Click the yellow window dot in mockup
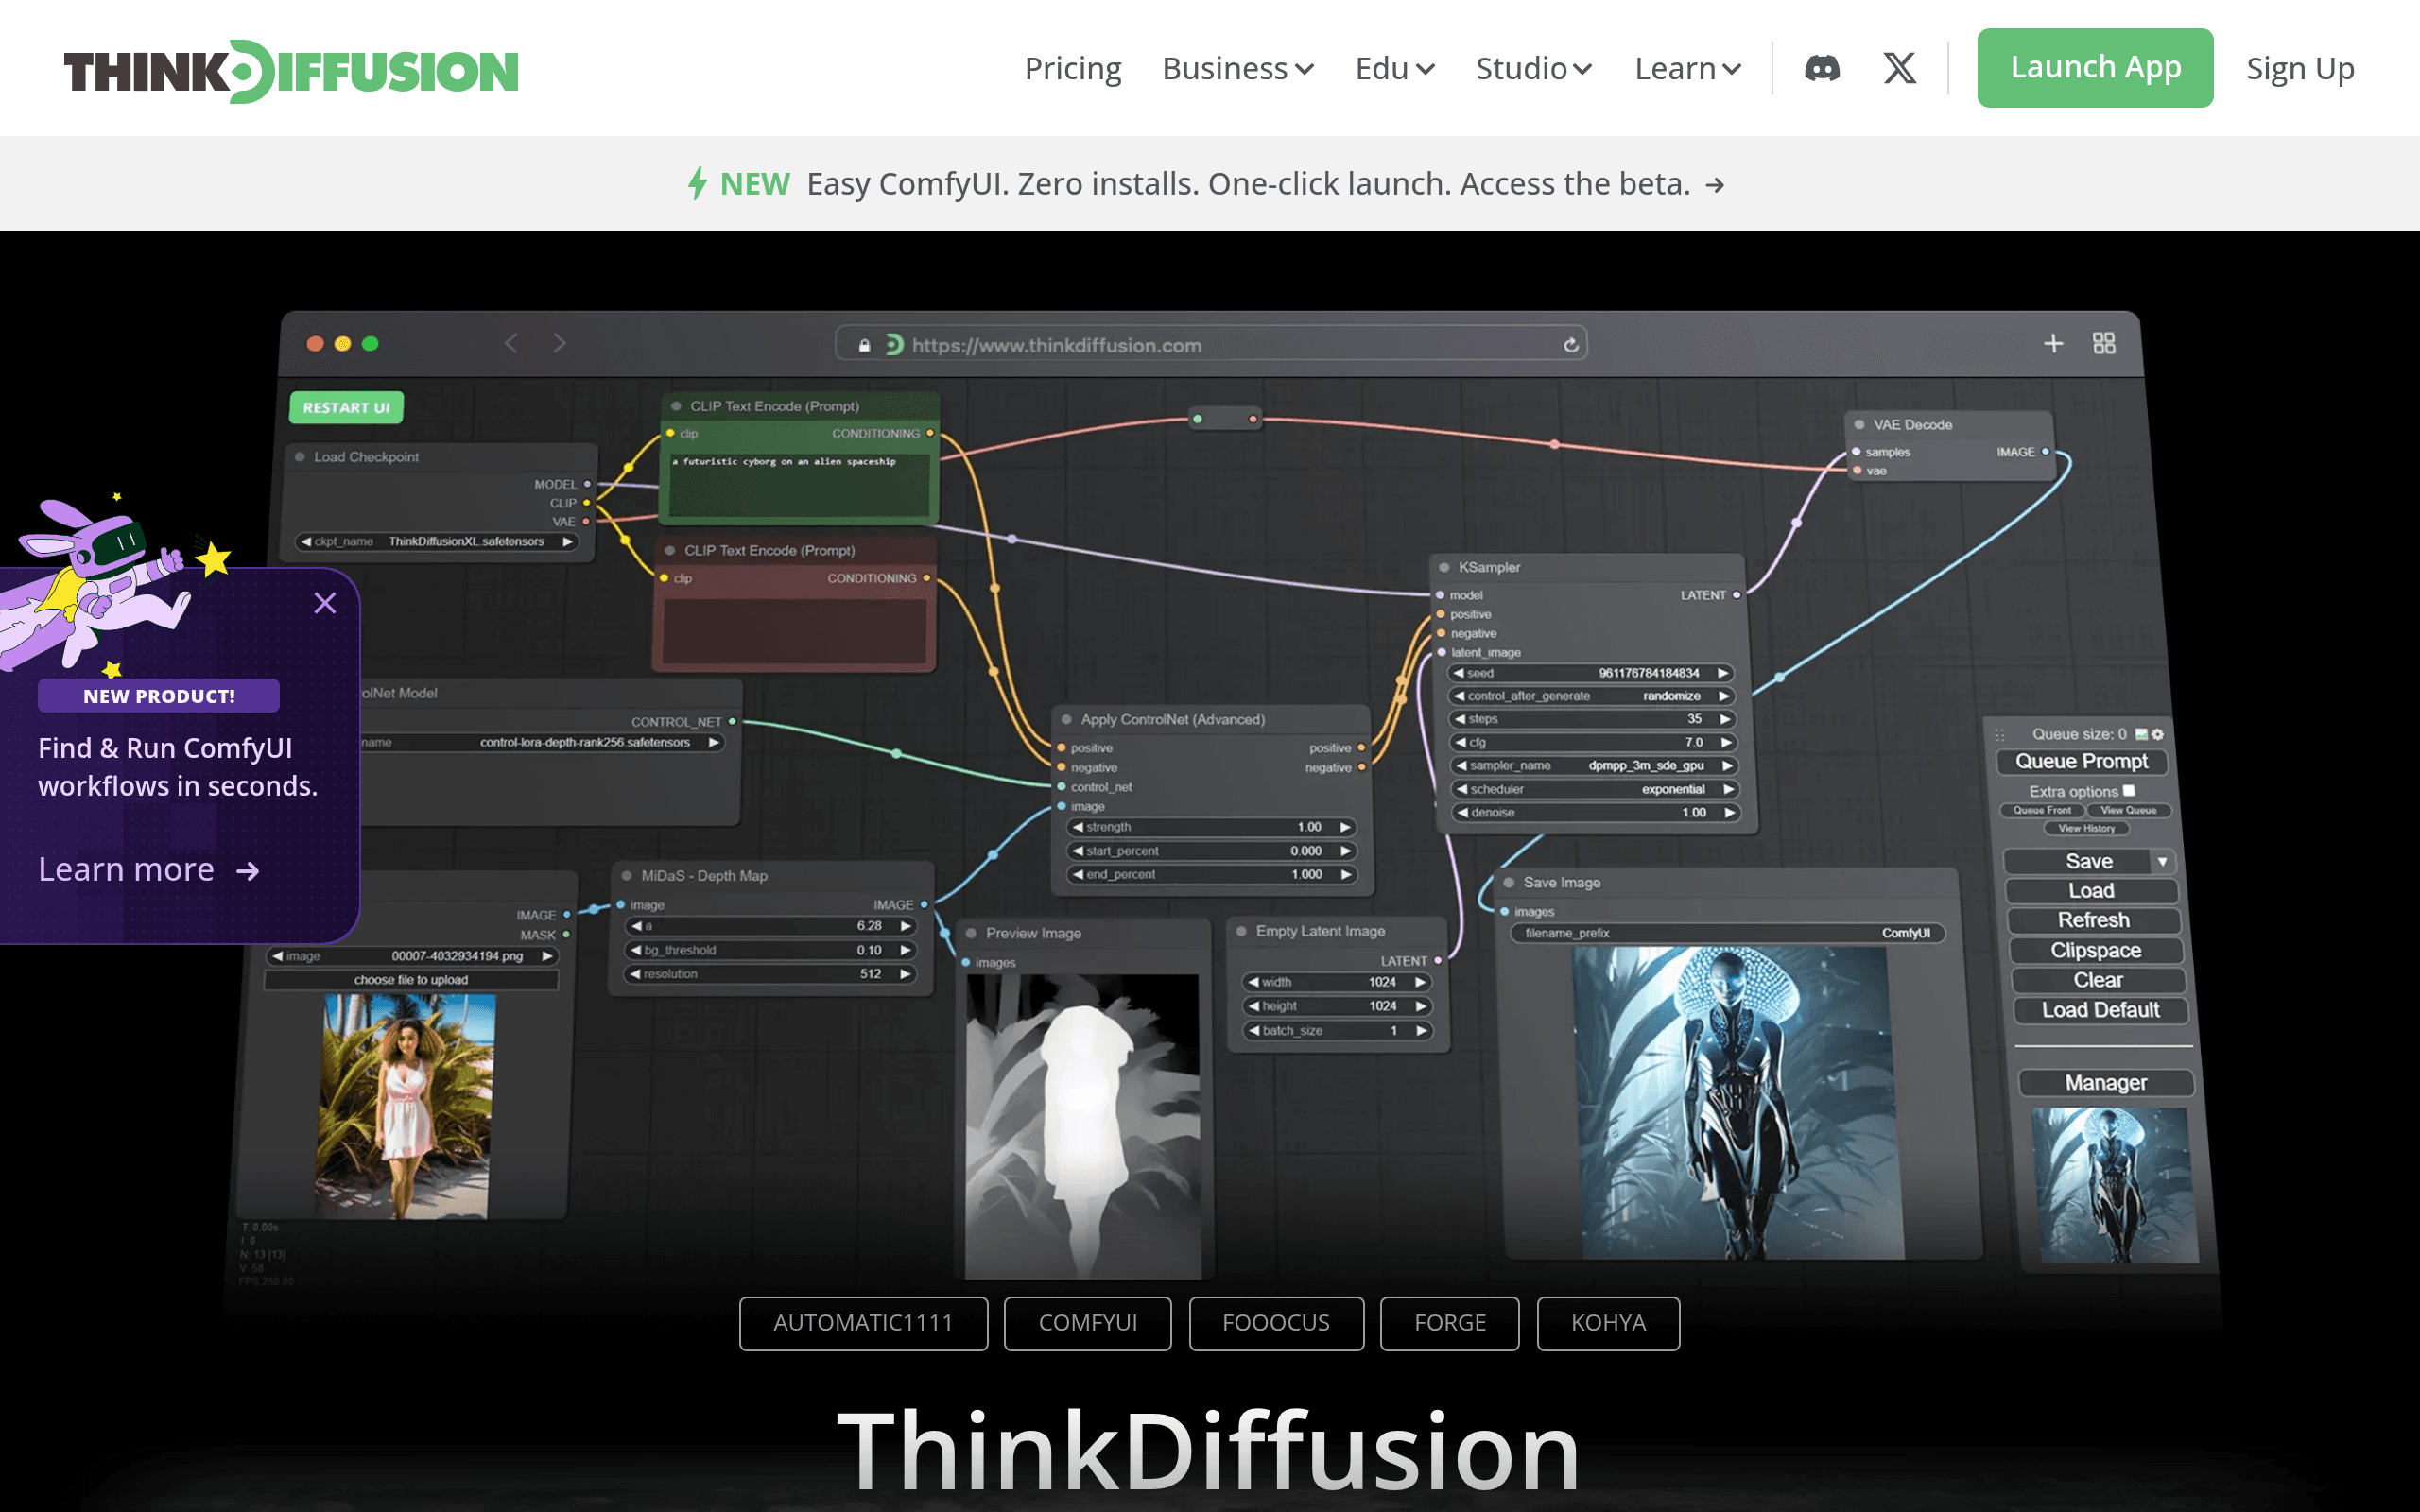This screenshot has width=2420, height=1512. coord(343,344)
